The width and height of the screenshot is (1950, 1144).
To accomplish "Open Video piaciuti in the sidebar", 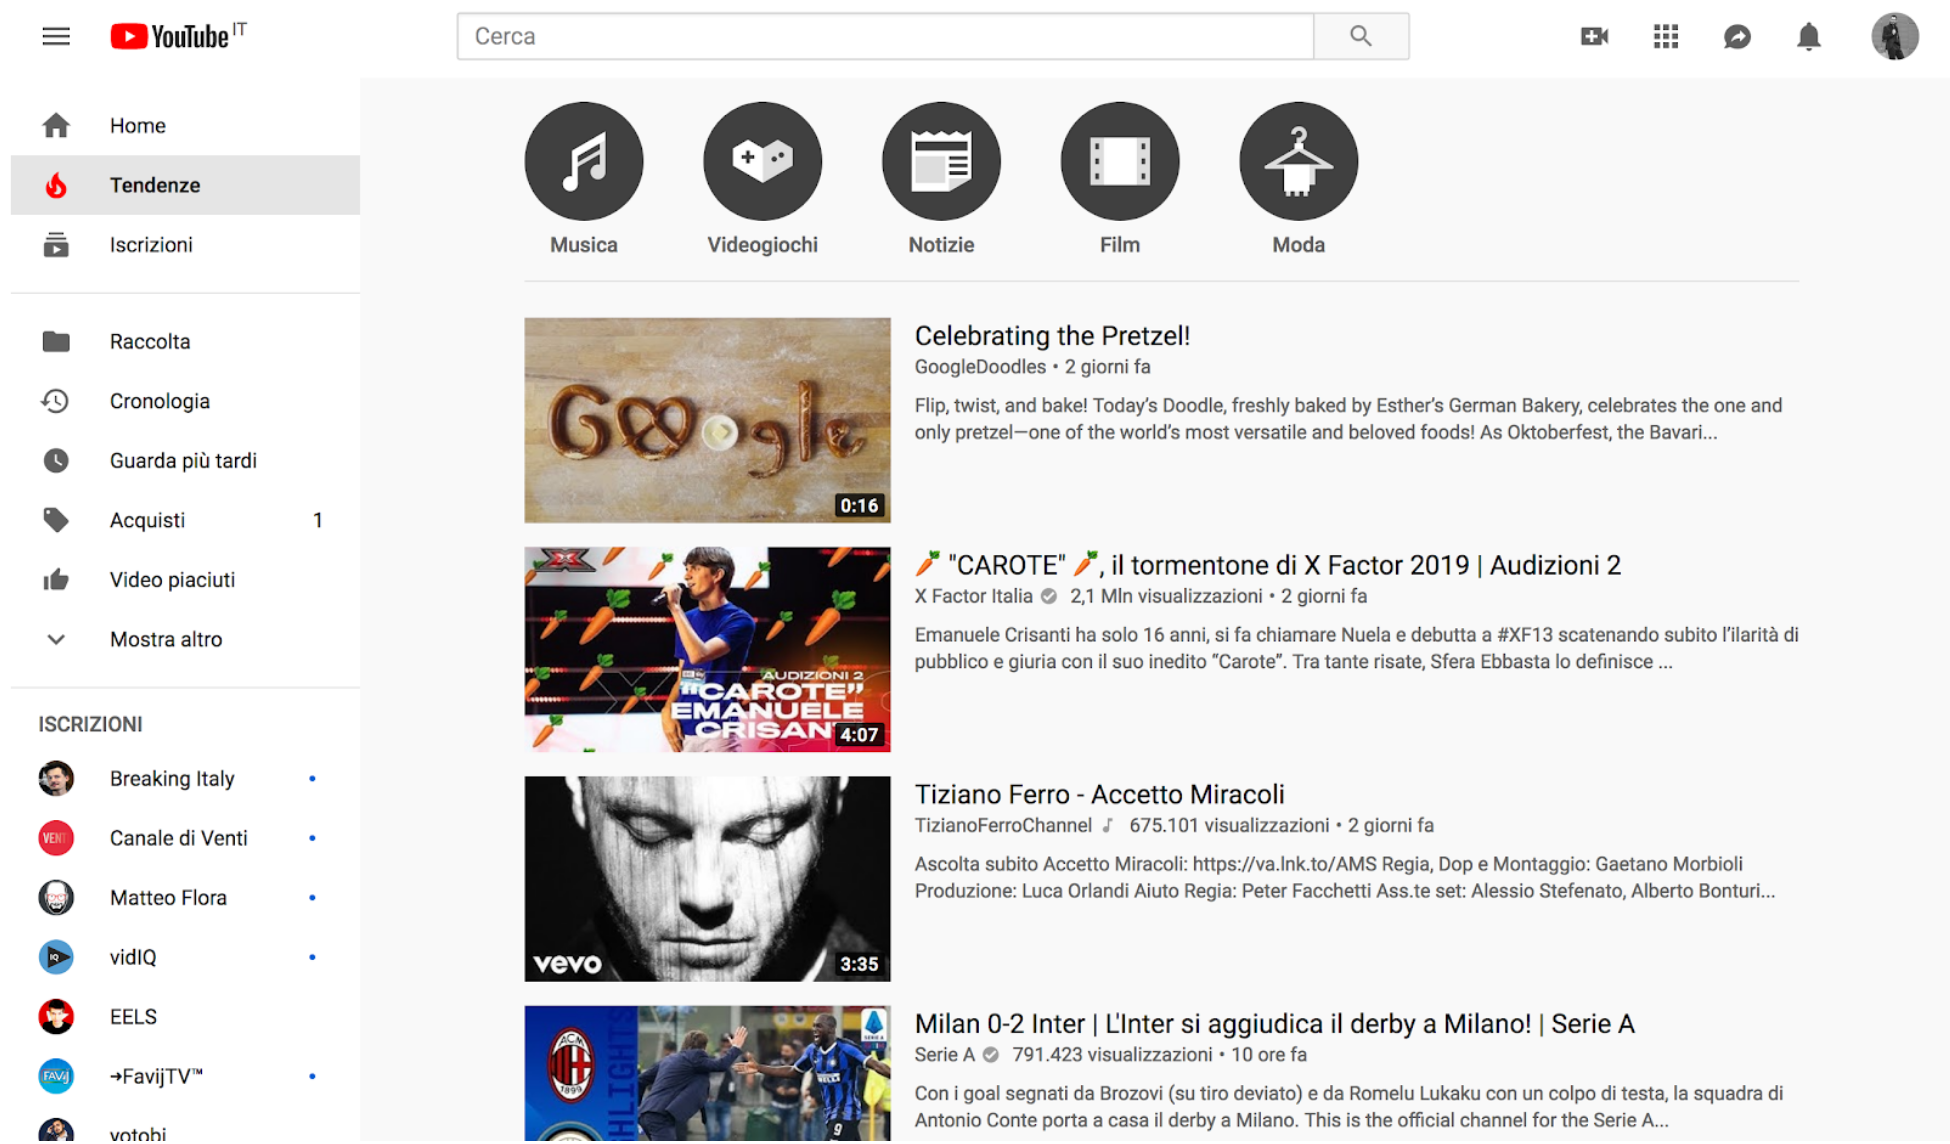I will click(x=185, y=580).
